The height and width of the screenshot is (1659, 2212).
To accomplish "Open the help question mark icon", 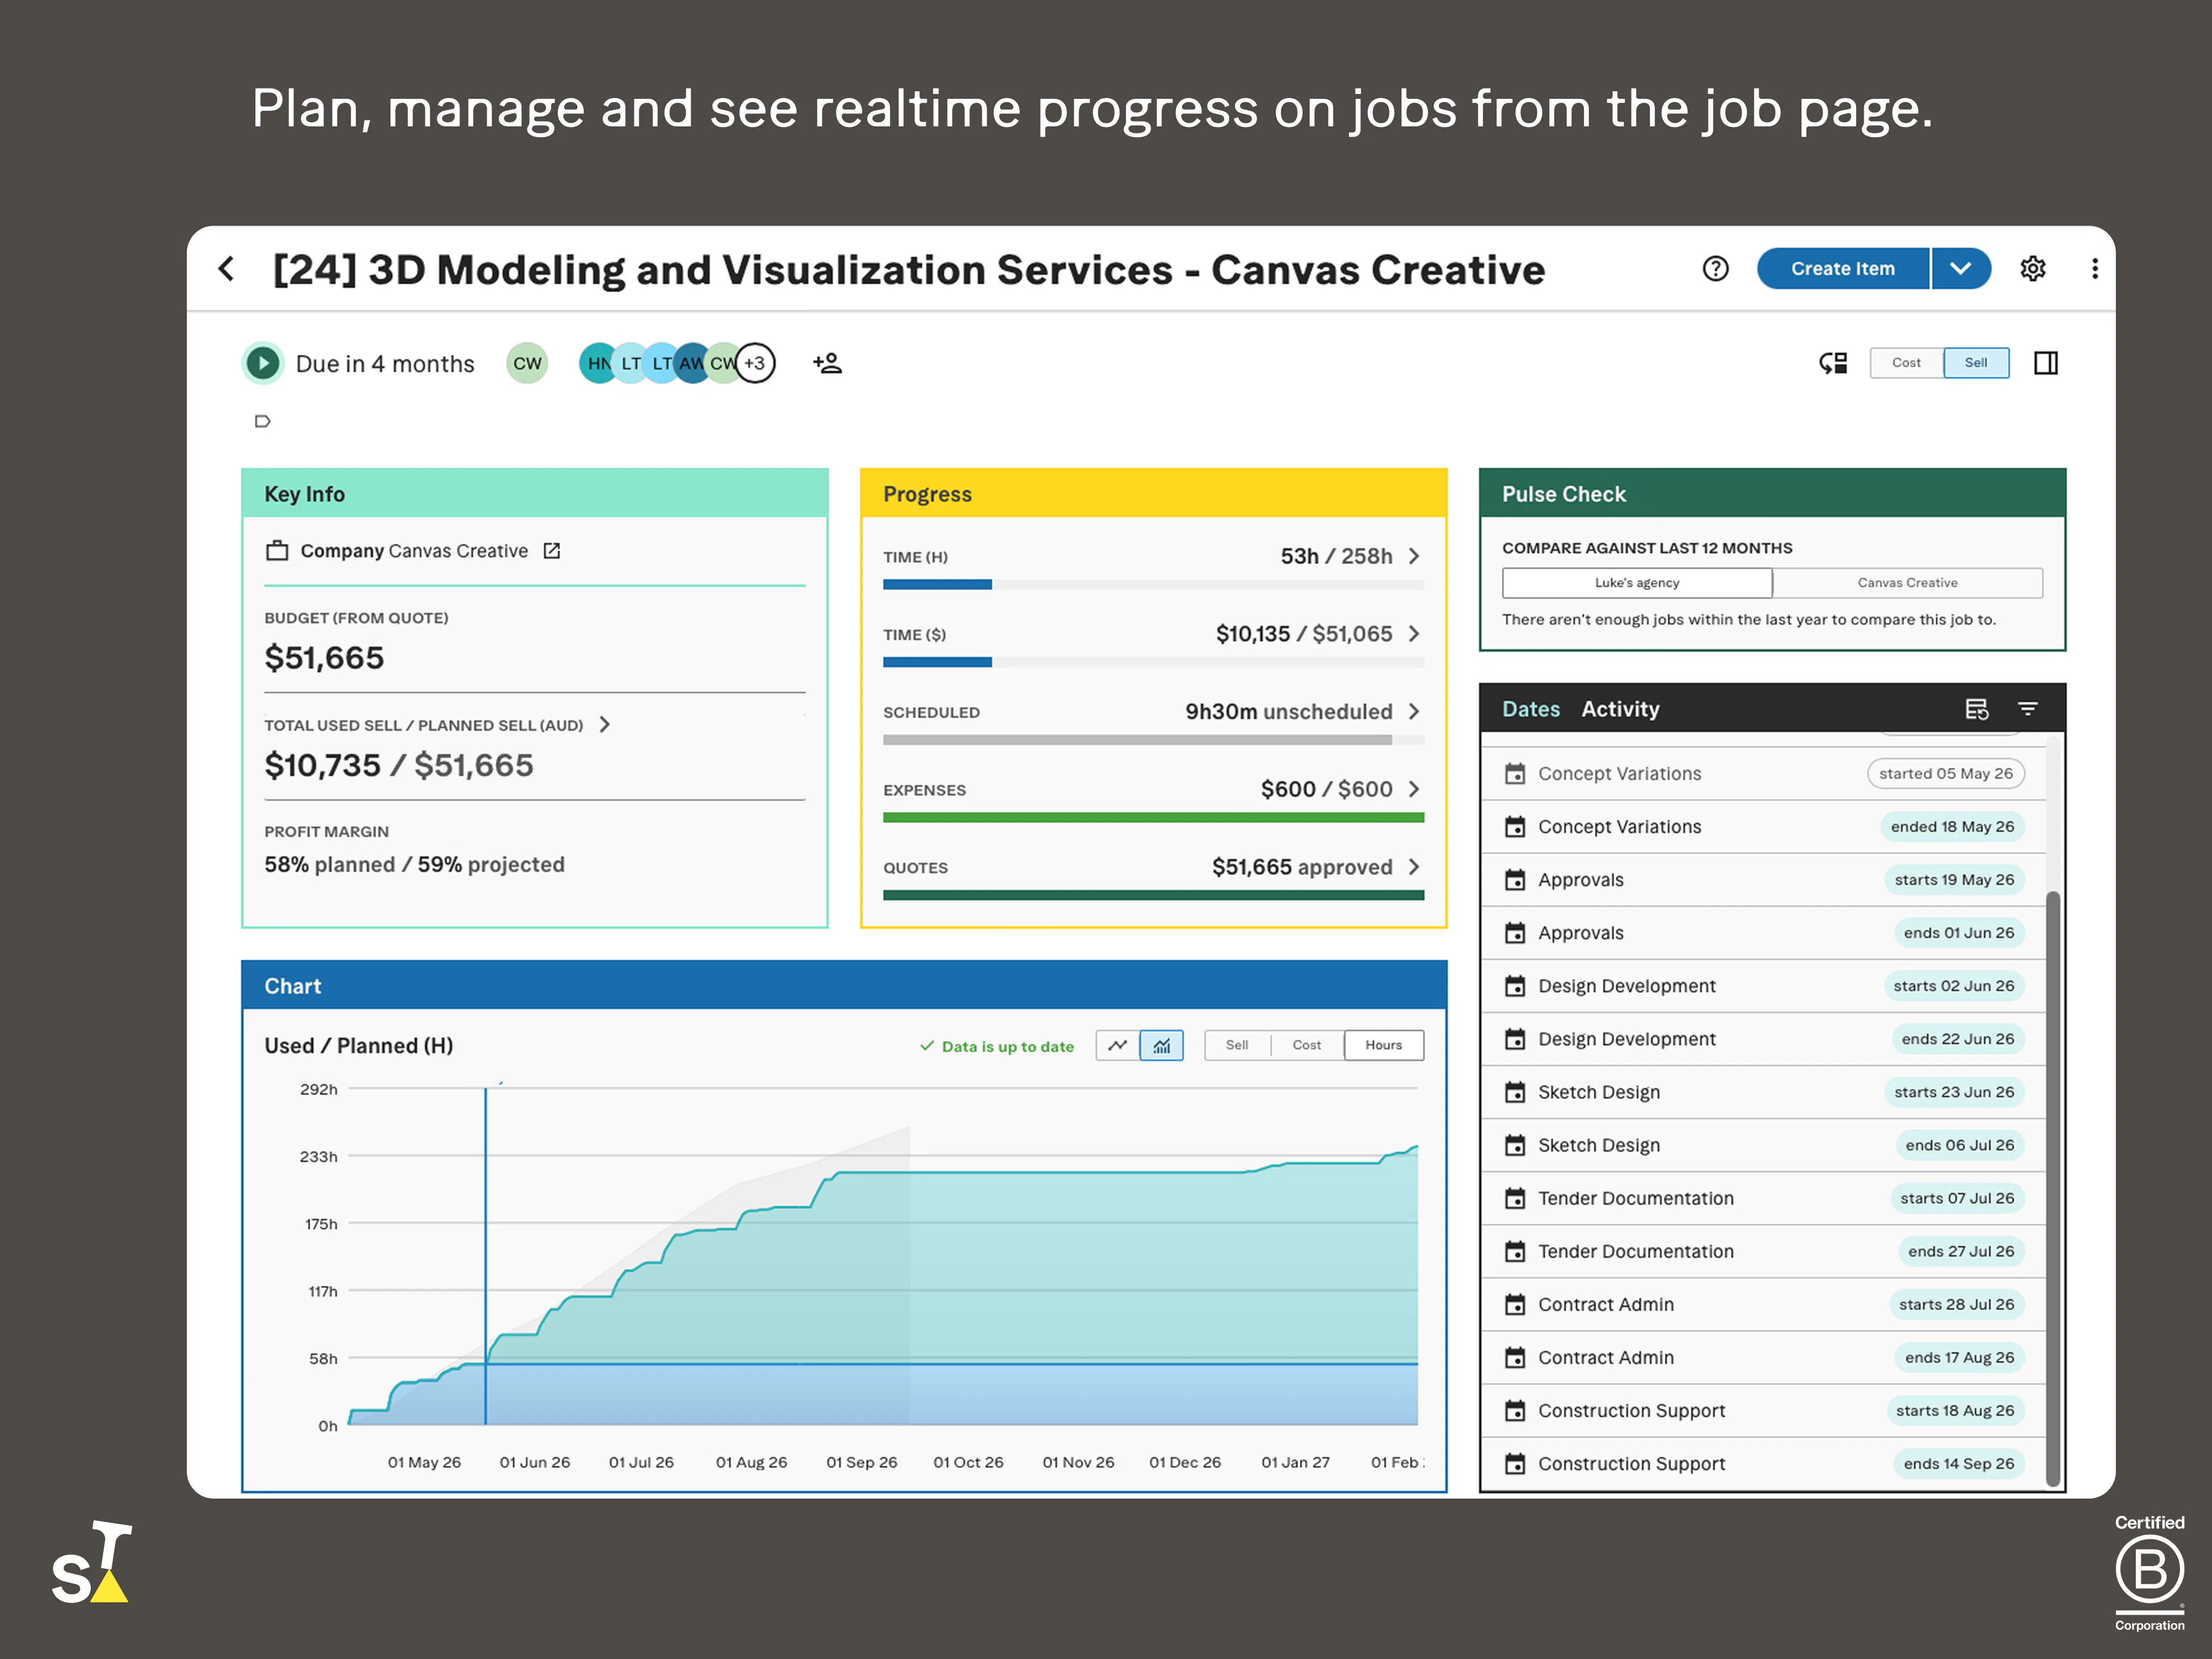I will (x=1715, y=269).
